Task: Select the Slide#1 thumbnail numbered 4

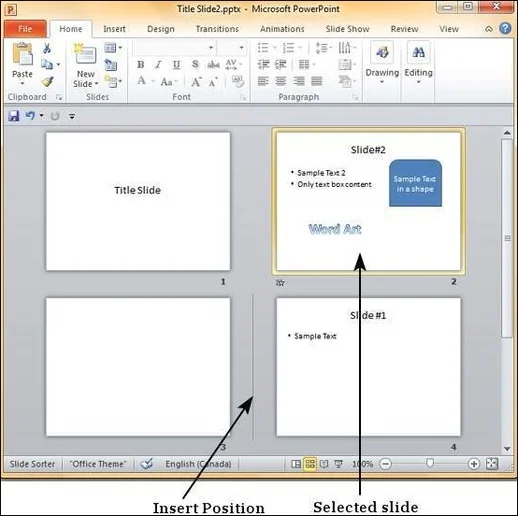Action: click(369, 367)
